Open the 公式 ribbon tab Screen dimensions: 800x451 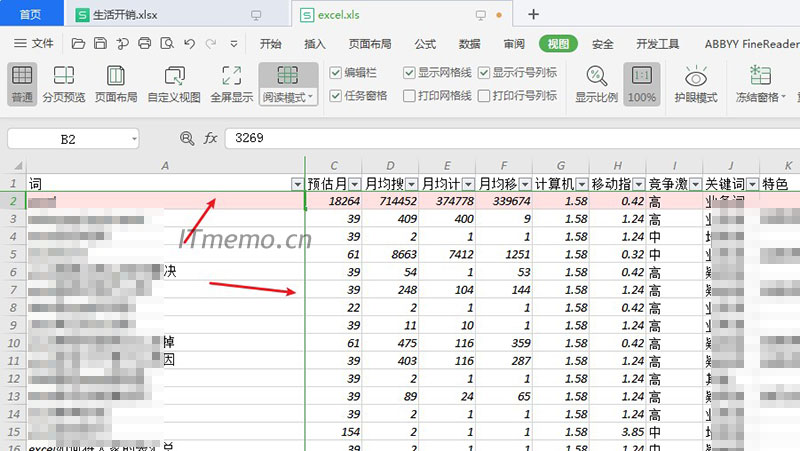[425, 44]
